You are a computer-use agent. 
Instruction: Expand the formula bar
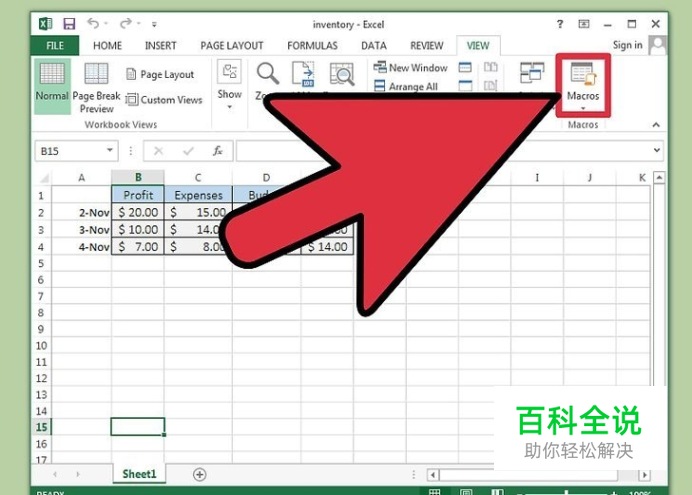pyautogui.click(x=657, y=150)
